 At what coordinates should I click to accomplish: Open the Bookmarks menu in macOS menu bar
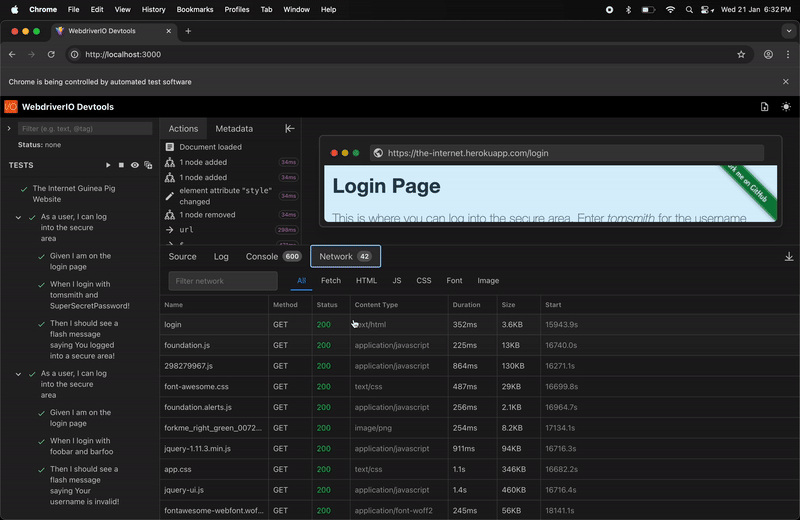pos(194,9)
